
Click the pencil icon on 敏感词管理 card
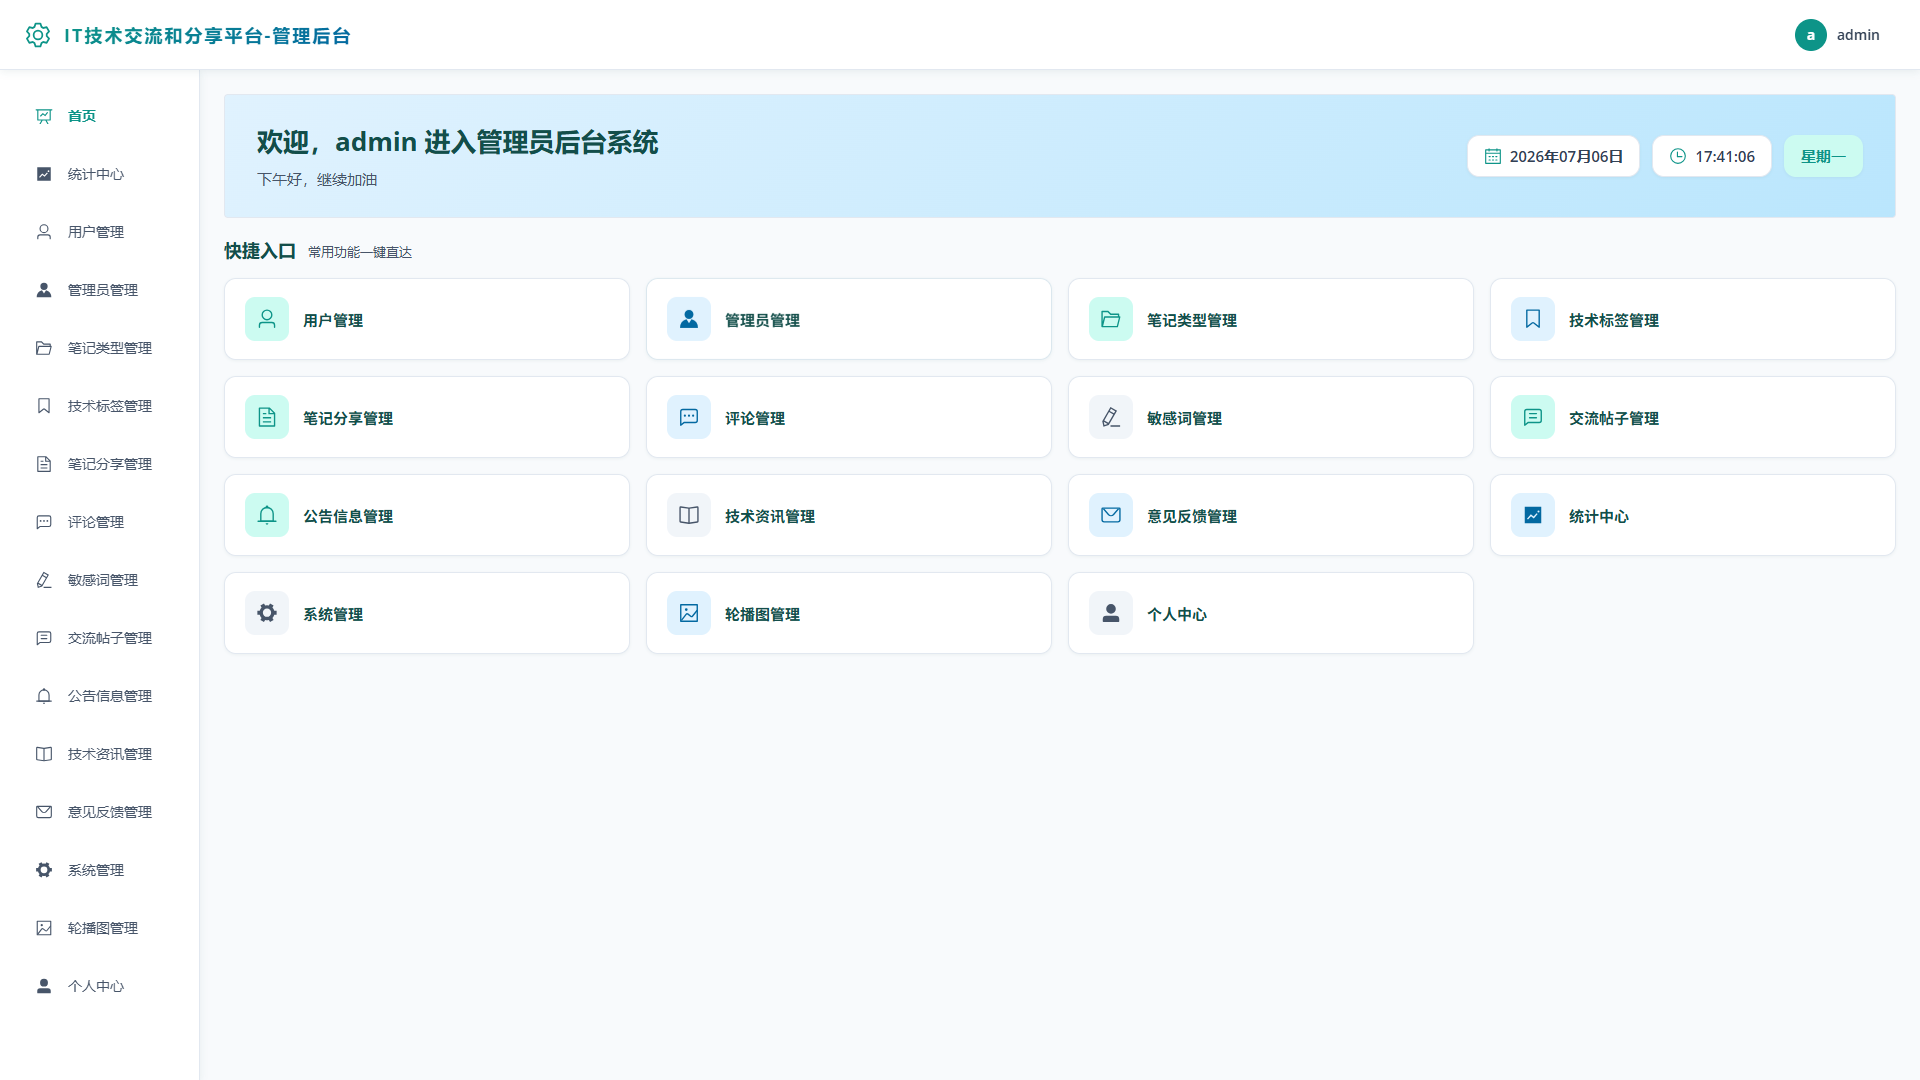1111,417
